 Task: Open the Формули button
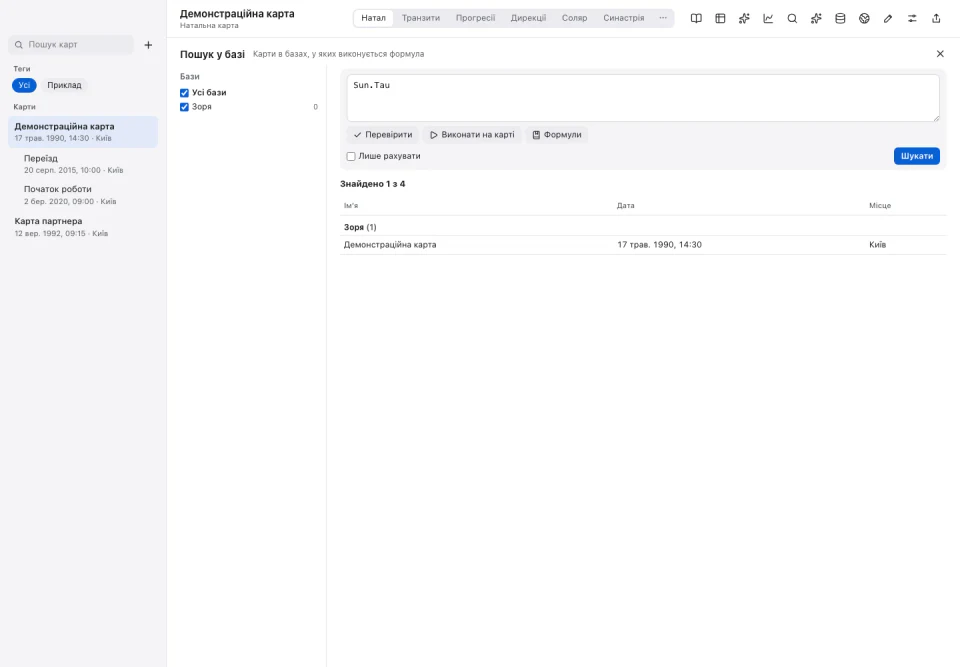click(557, 135)
